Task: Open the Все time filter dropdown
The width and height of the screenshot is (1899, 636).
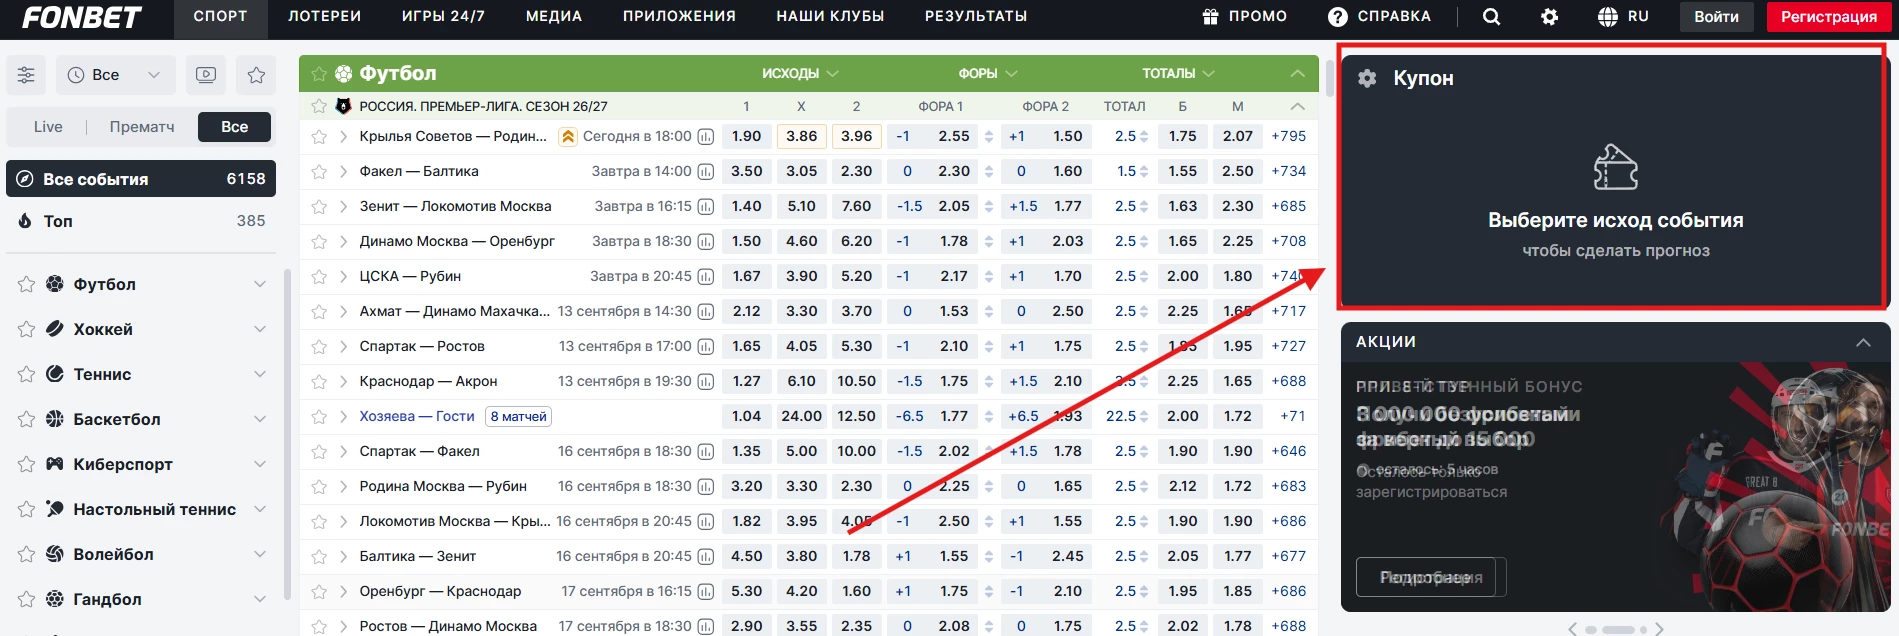Action: tap(115, 75)
